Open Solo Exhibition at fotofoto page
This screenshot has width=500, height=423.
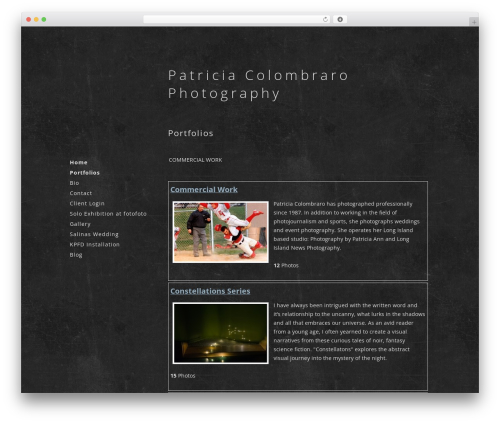click(x=108, y=214)
